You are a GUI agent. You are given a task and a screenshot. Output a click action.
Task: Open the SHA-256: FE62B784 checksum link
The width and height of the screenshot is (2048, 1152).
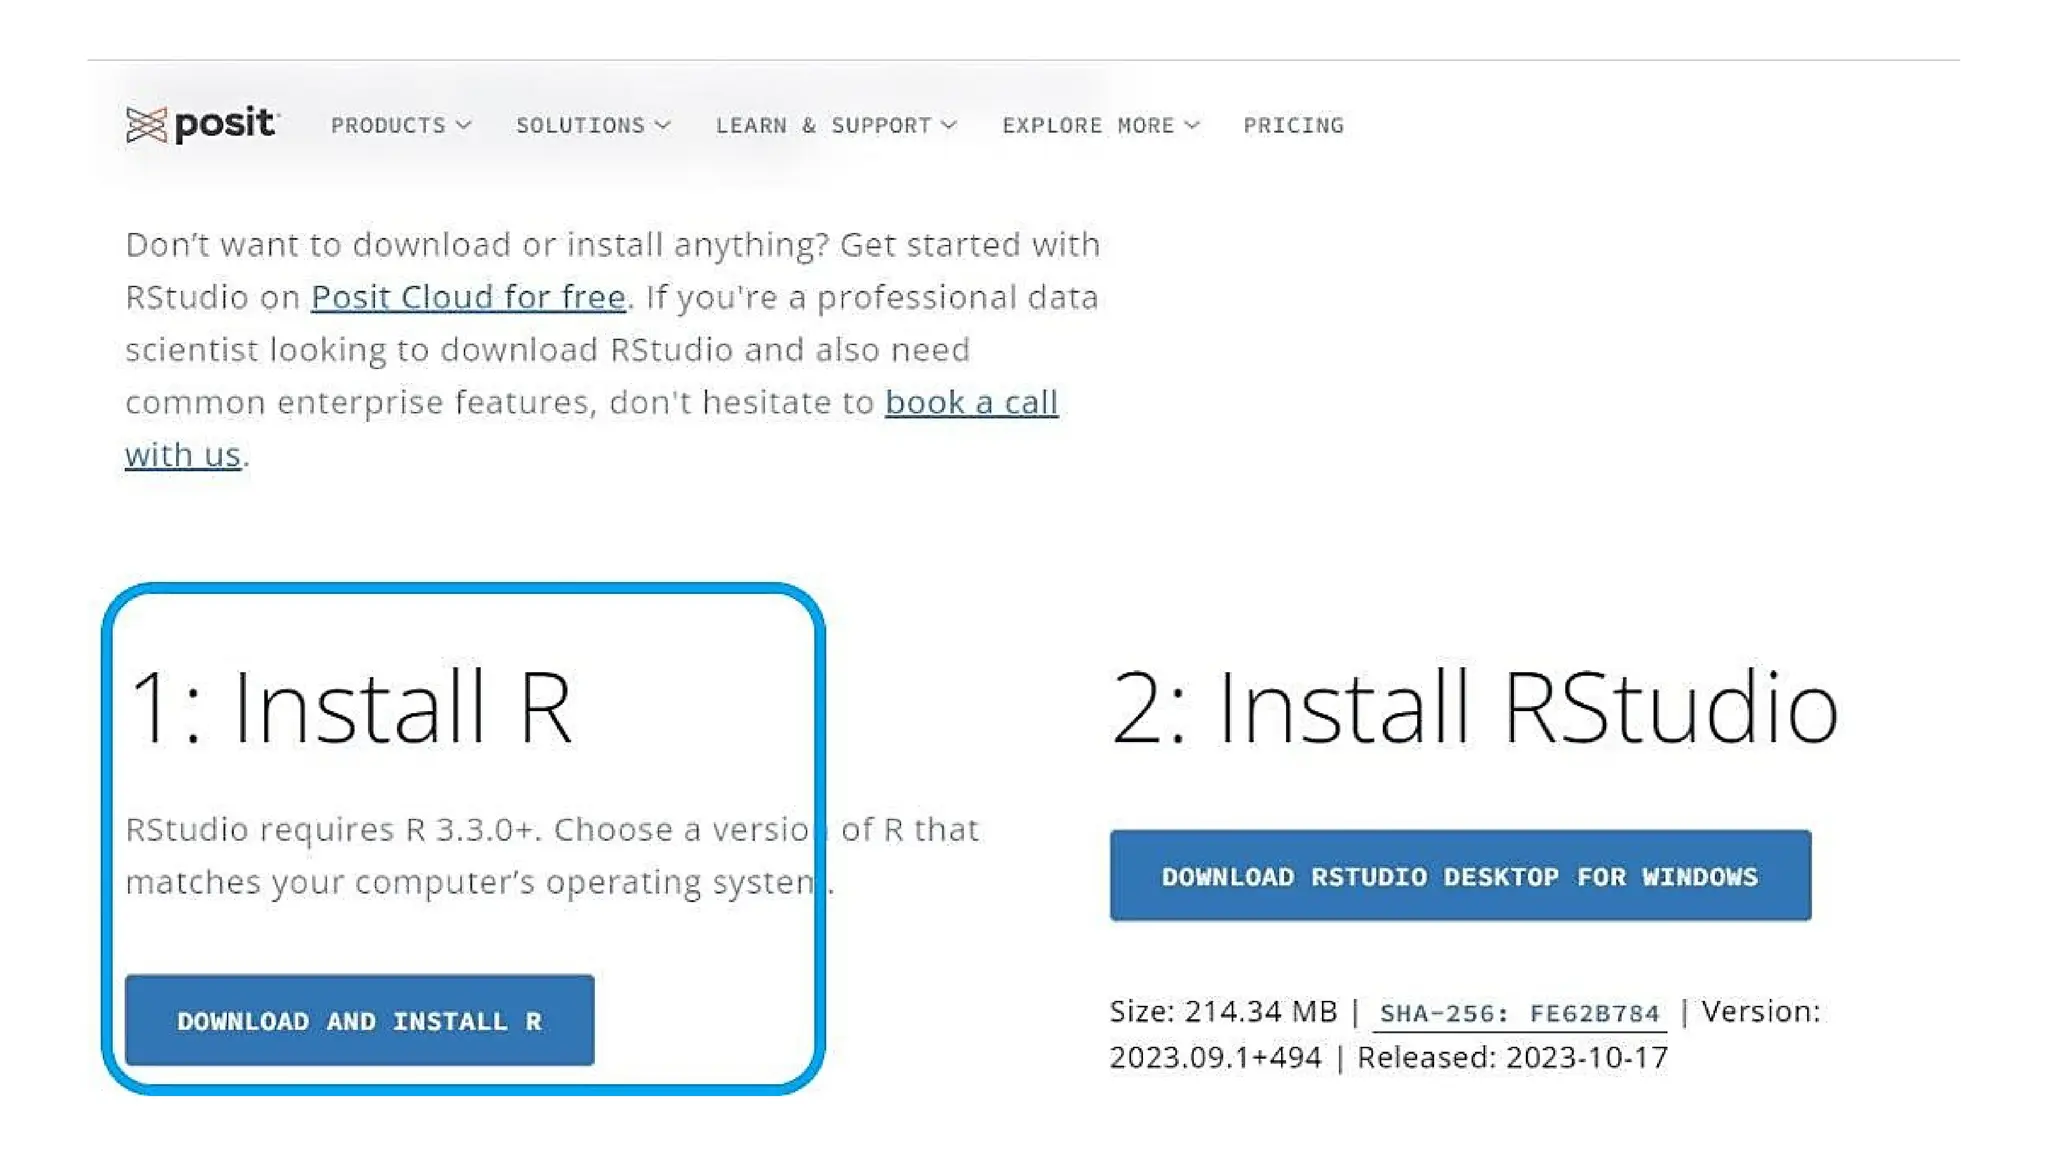click(x=1518, y=1013)
